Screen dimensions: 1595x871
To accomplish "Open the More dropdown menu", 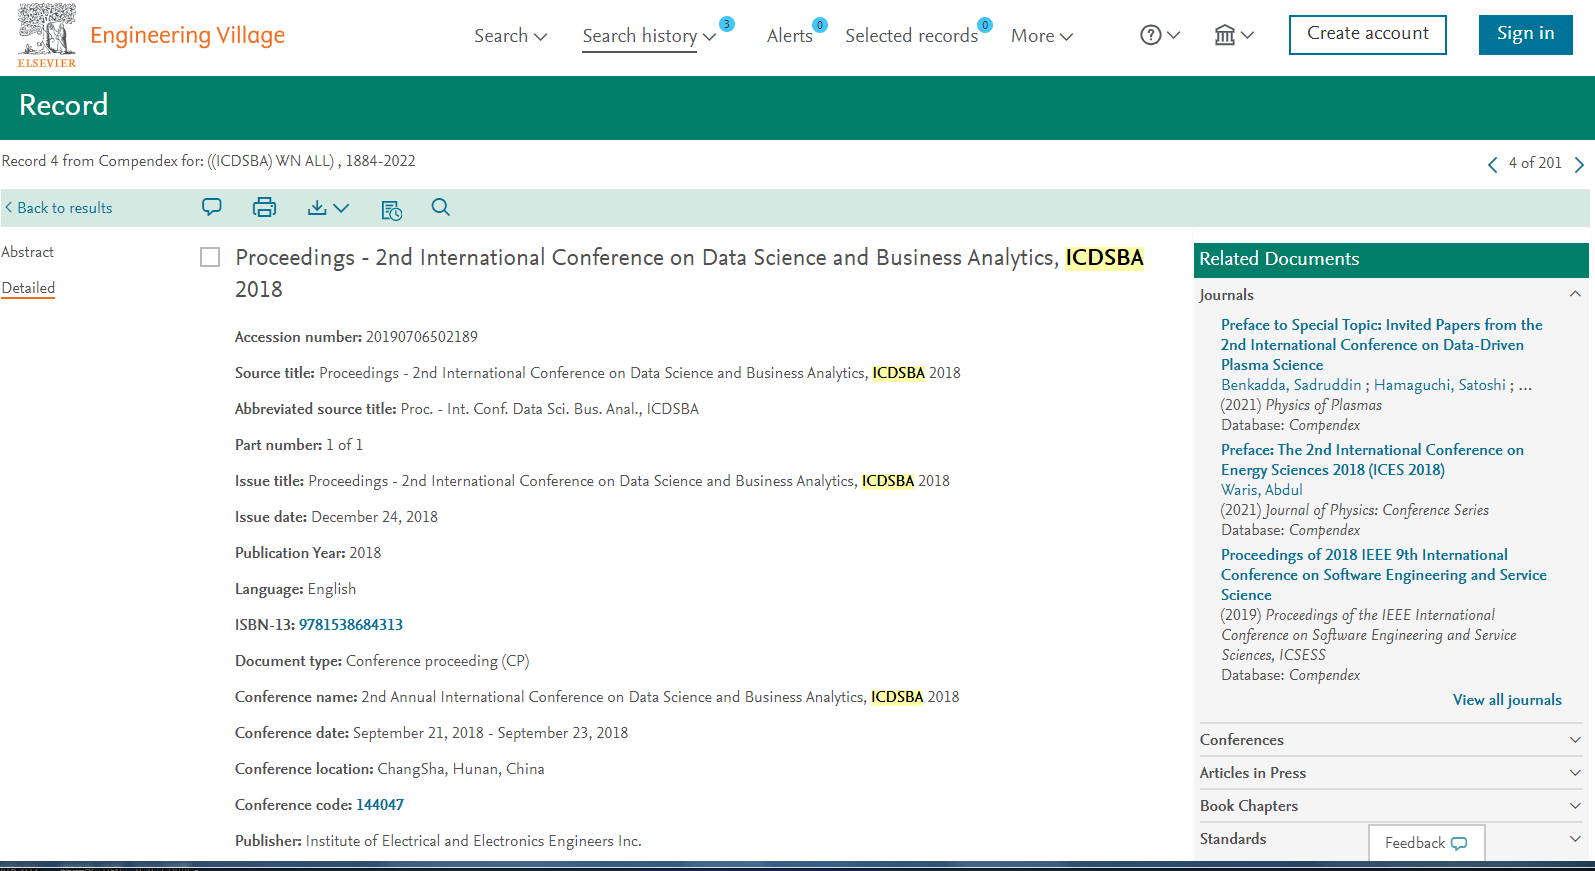I will click(1041, 36).
